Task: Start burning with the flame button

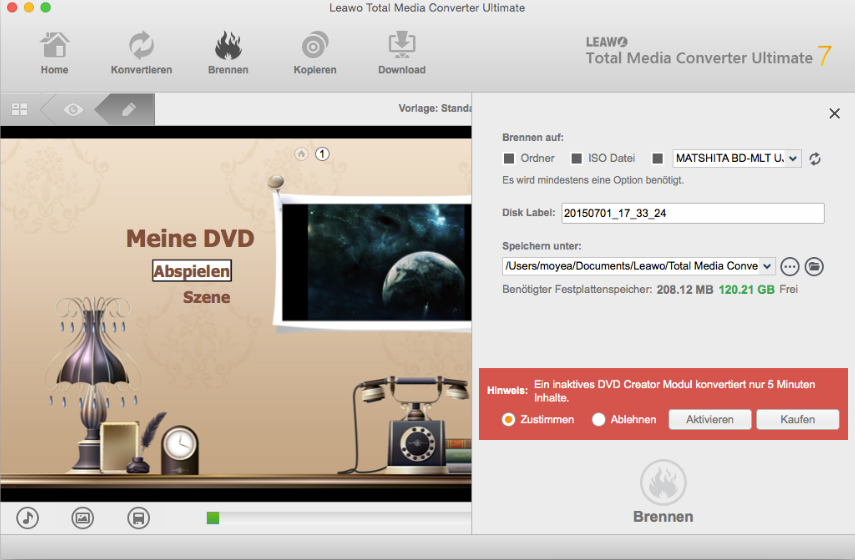Action: point(663,482)
